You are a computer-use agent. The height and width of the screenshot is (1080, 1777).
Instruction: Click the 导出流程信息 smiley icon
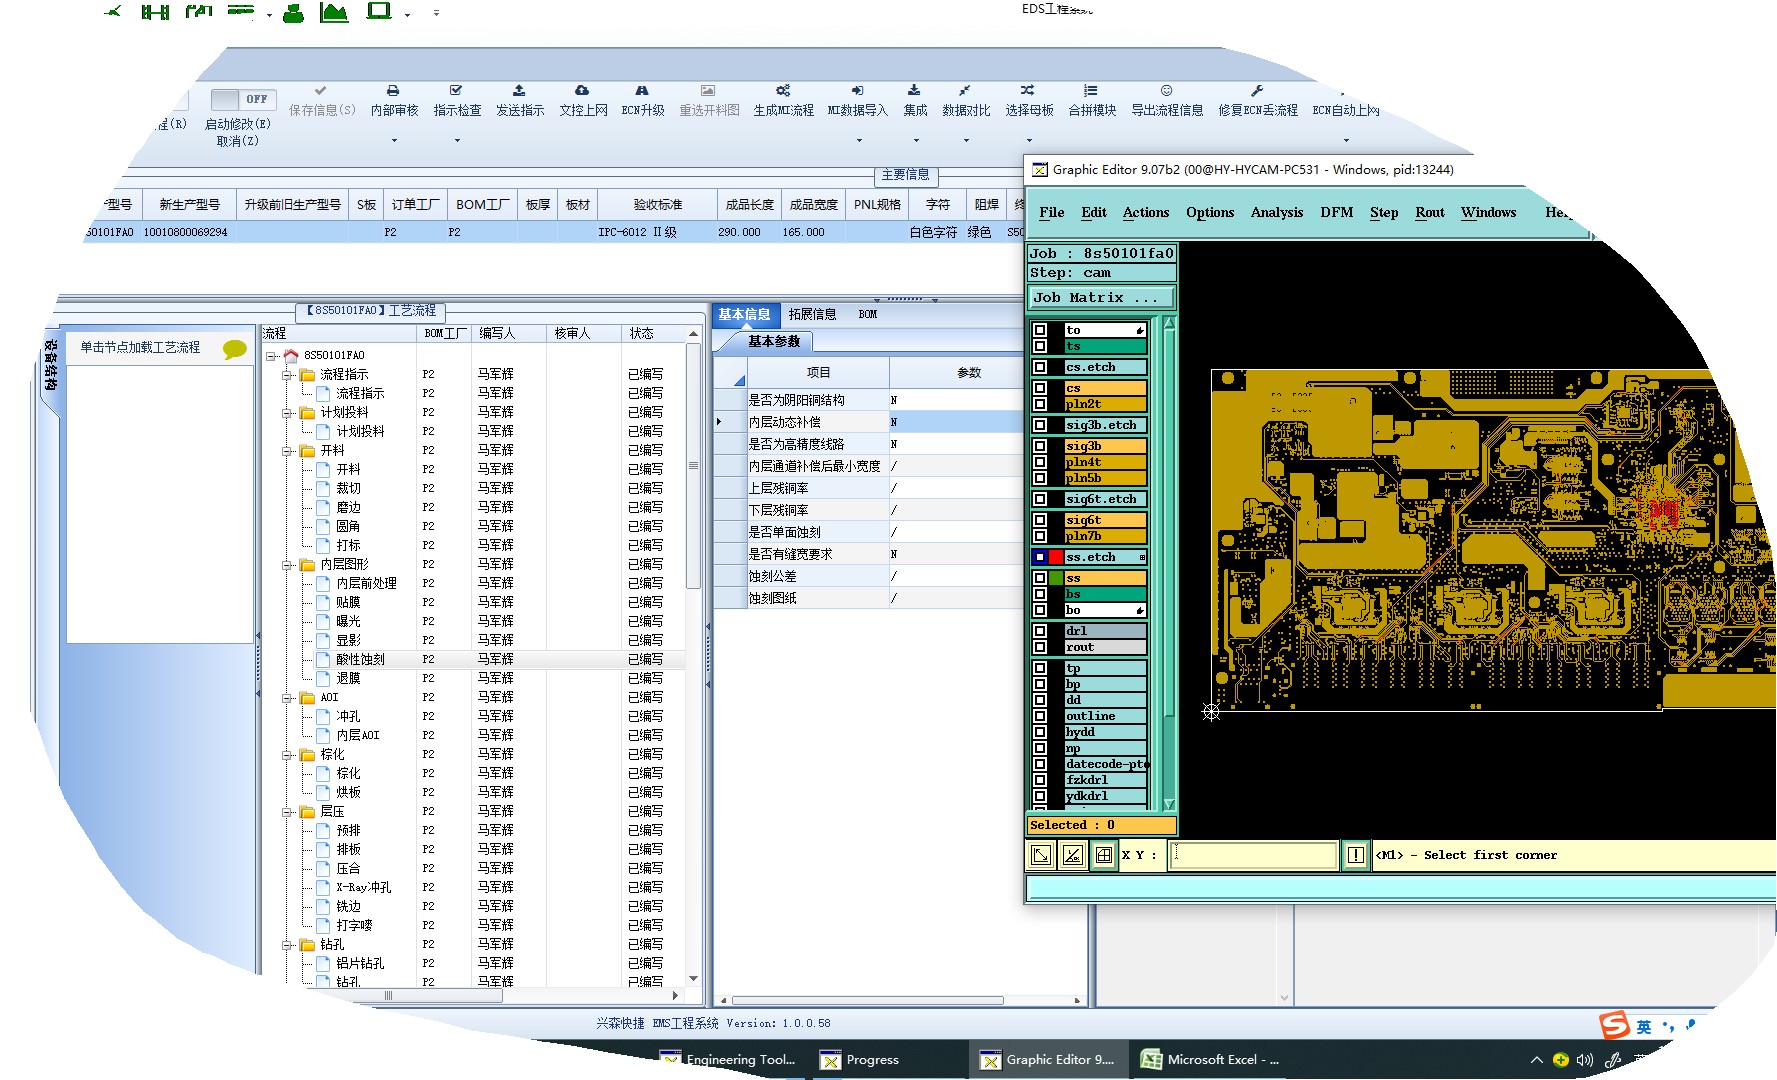click(x=1166, y=90)
